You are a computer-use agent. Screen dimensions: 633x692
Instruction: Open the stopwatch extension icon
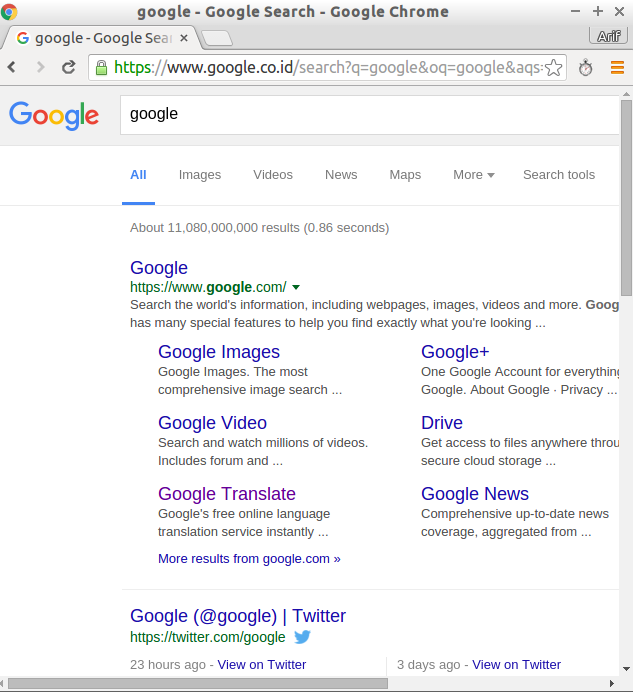click(585, 68)
